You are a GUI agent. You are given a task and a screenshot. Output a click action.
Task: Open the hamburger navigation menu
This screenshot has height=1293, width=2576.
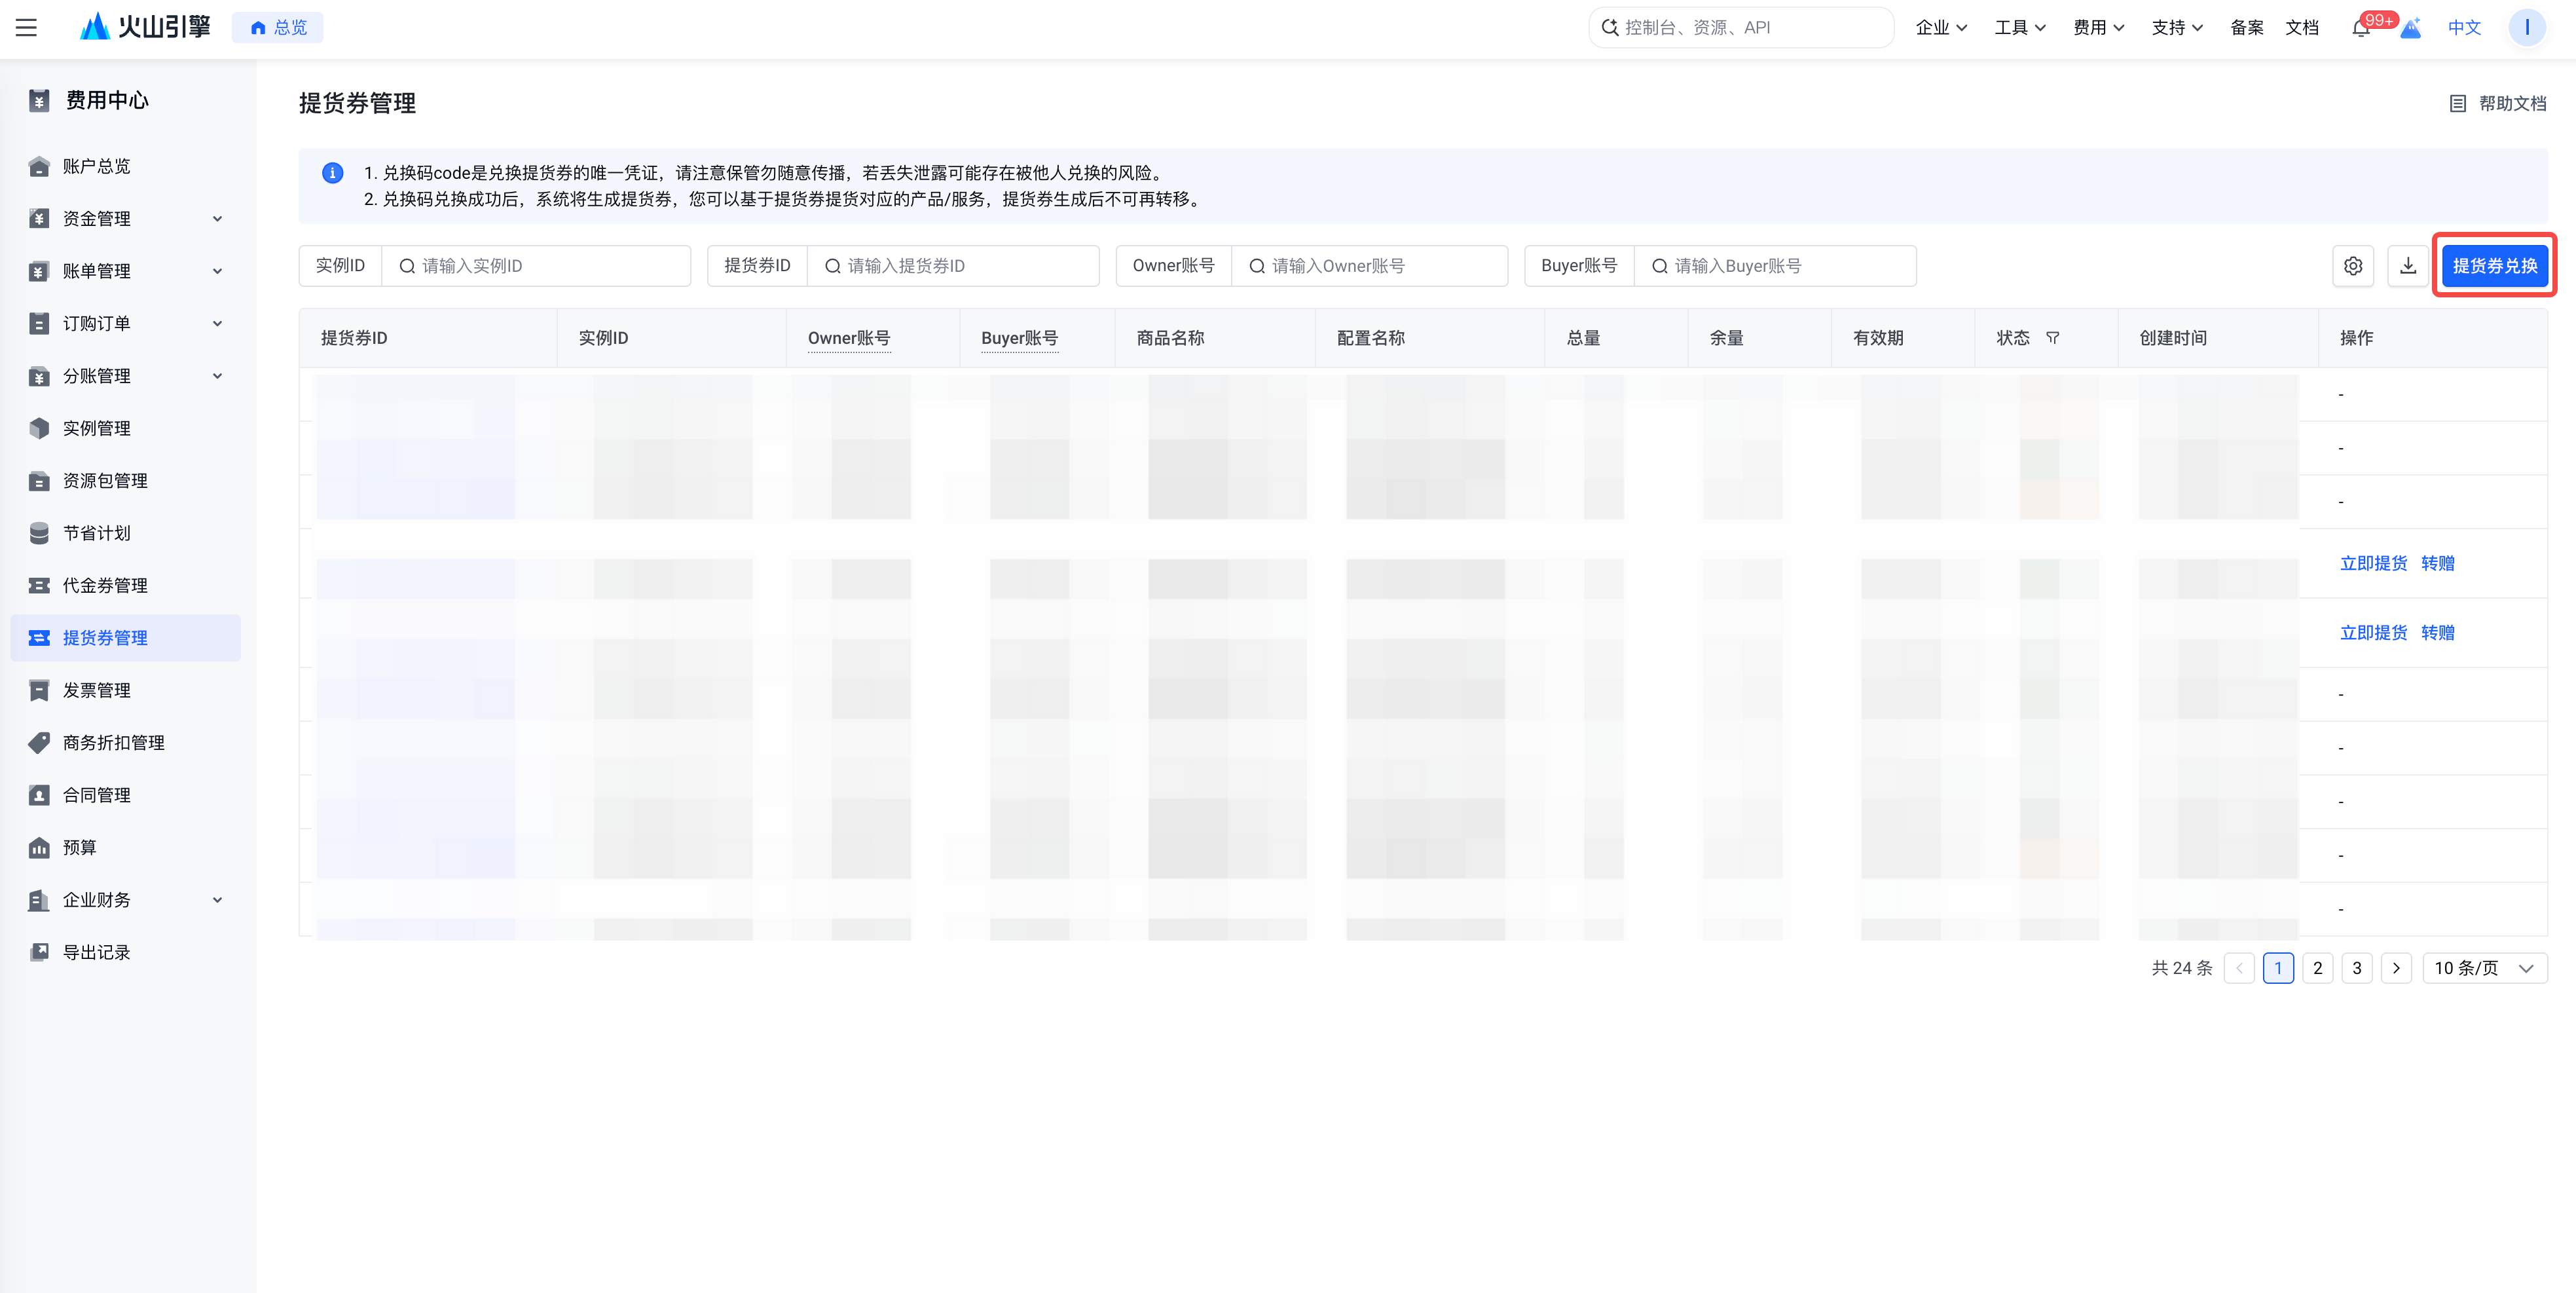pyautogui.click(x=27, y=28)
